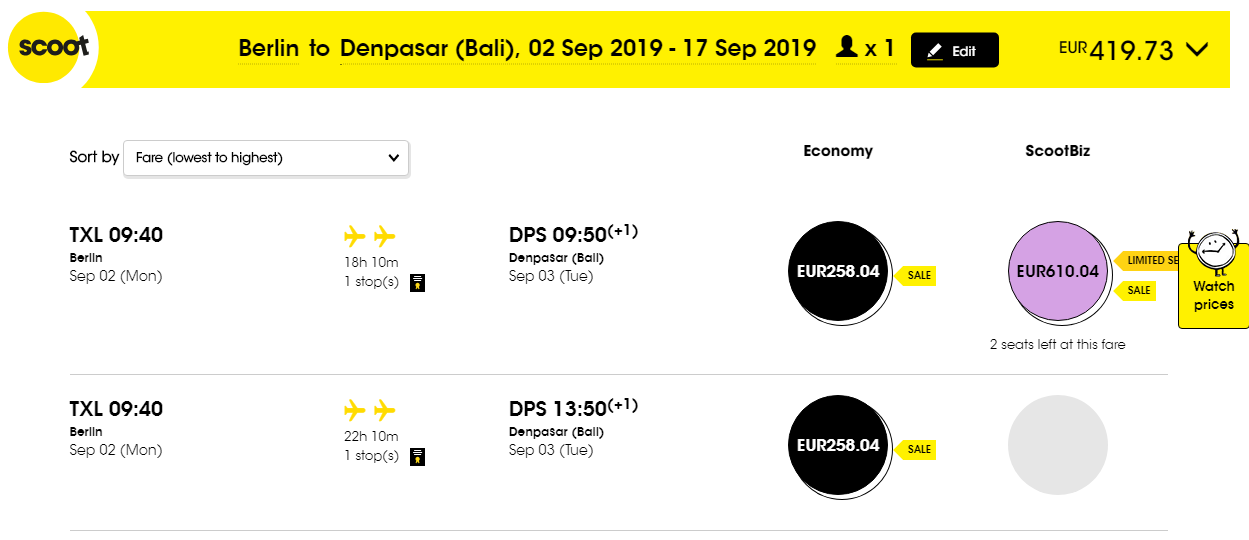Click the Denpasar (Bali) travel dates link
The image size is (1249, 540).
(578, 48)
